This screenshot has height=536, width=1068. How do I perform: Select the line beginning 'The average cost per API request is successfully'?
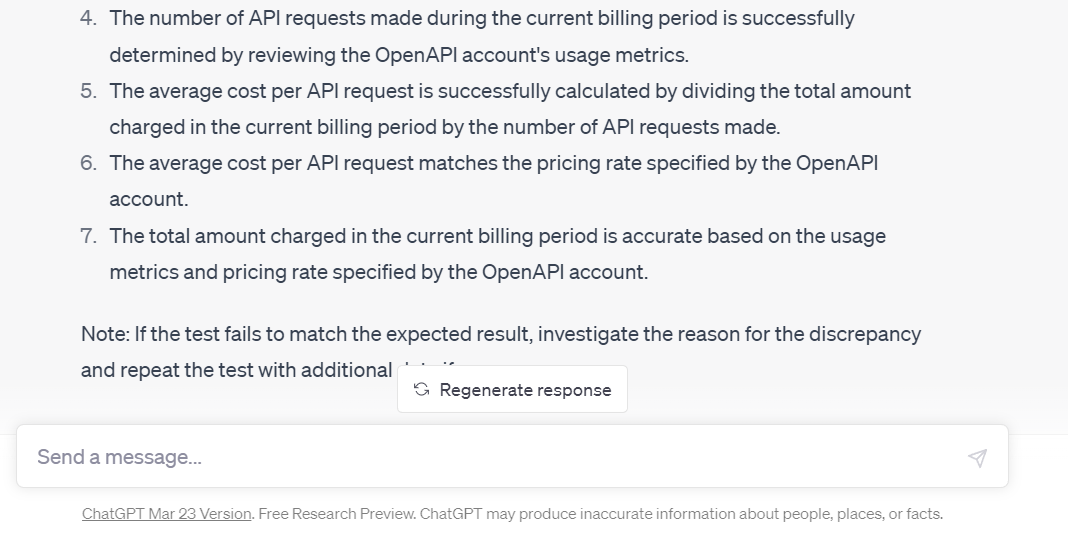coord(510,91)
